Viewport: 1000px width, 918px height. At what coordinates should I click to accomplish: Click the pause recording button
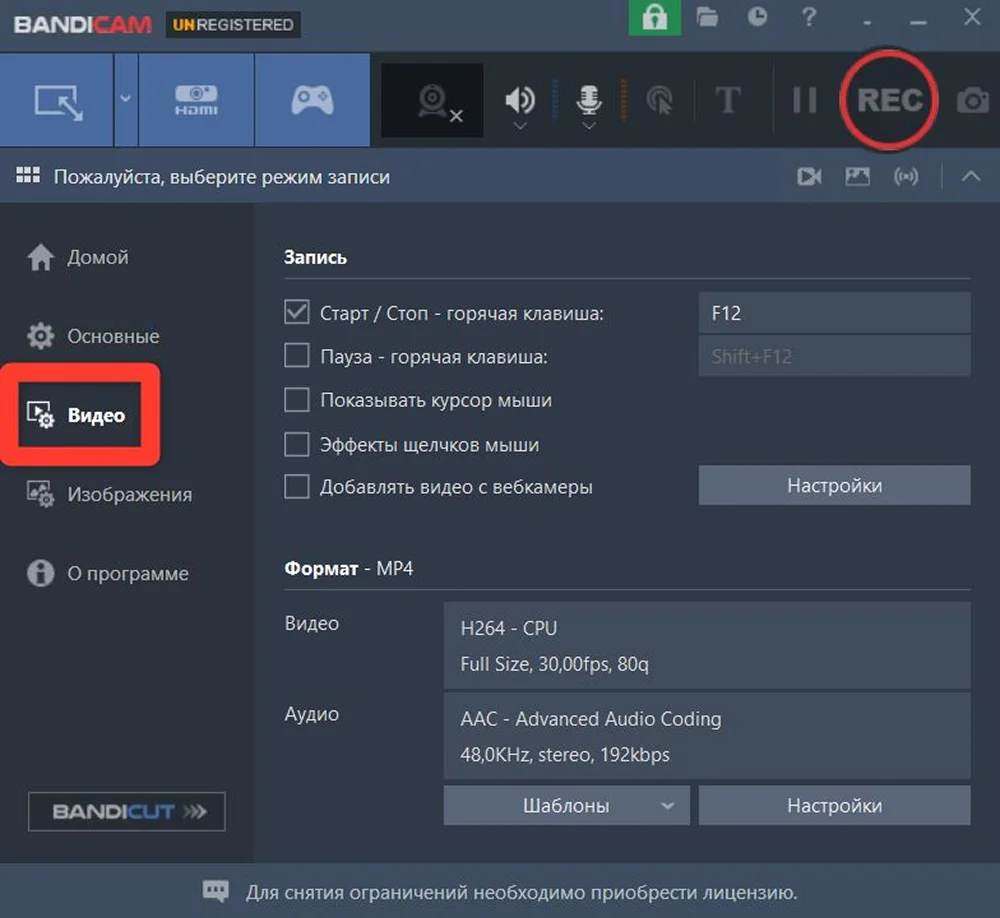pyautogui.click(x=804, y=100)
